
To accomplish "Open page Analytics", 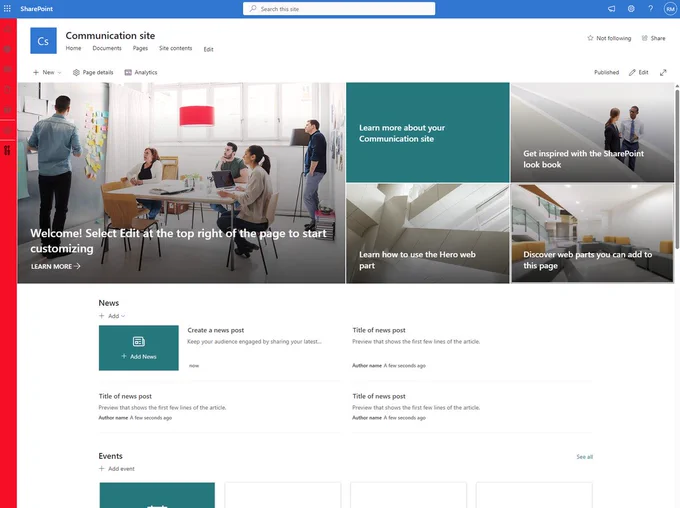I will (141, 72).
